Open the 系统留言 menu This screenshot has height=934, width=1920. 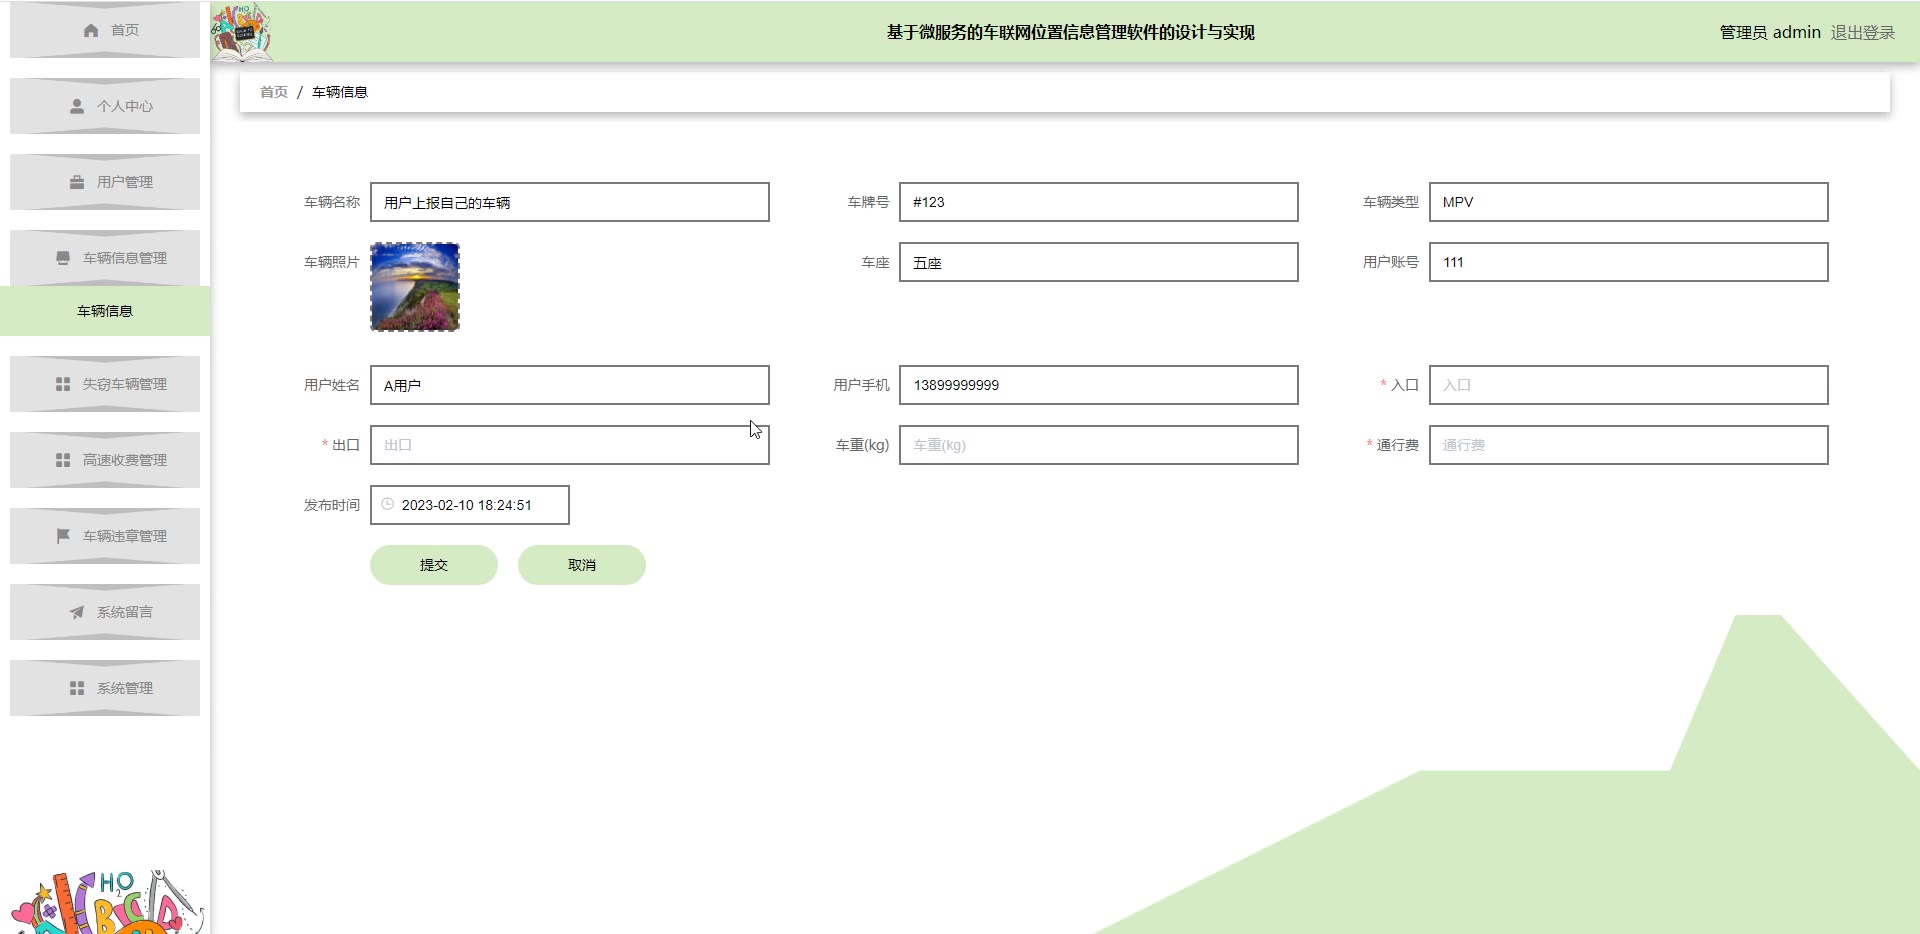(105, 612)
